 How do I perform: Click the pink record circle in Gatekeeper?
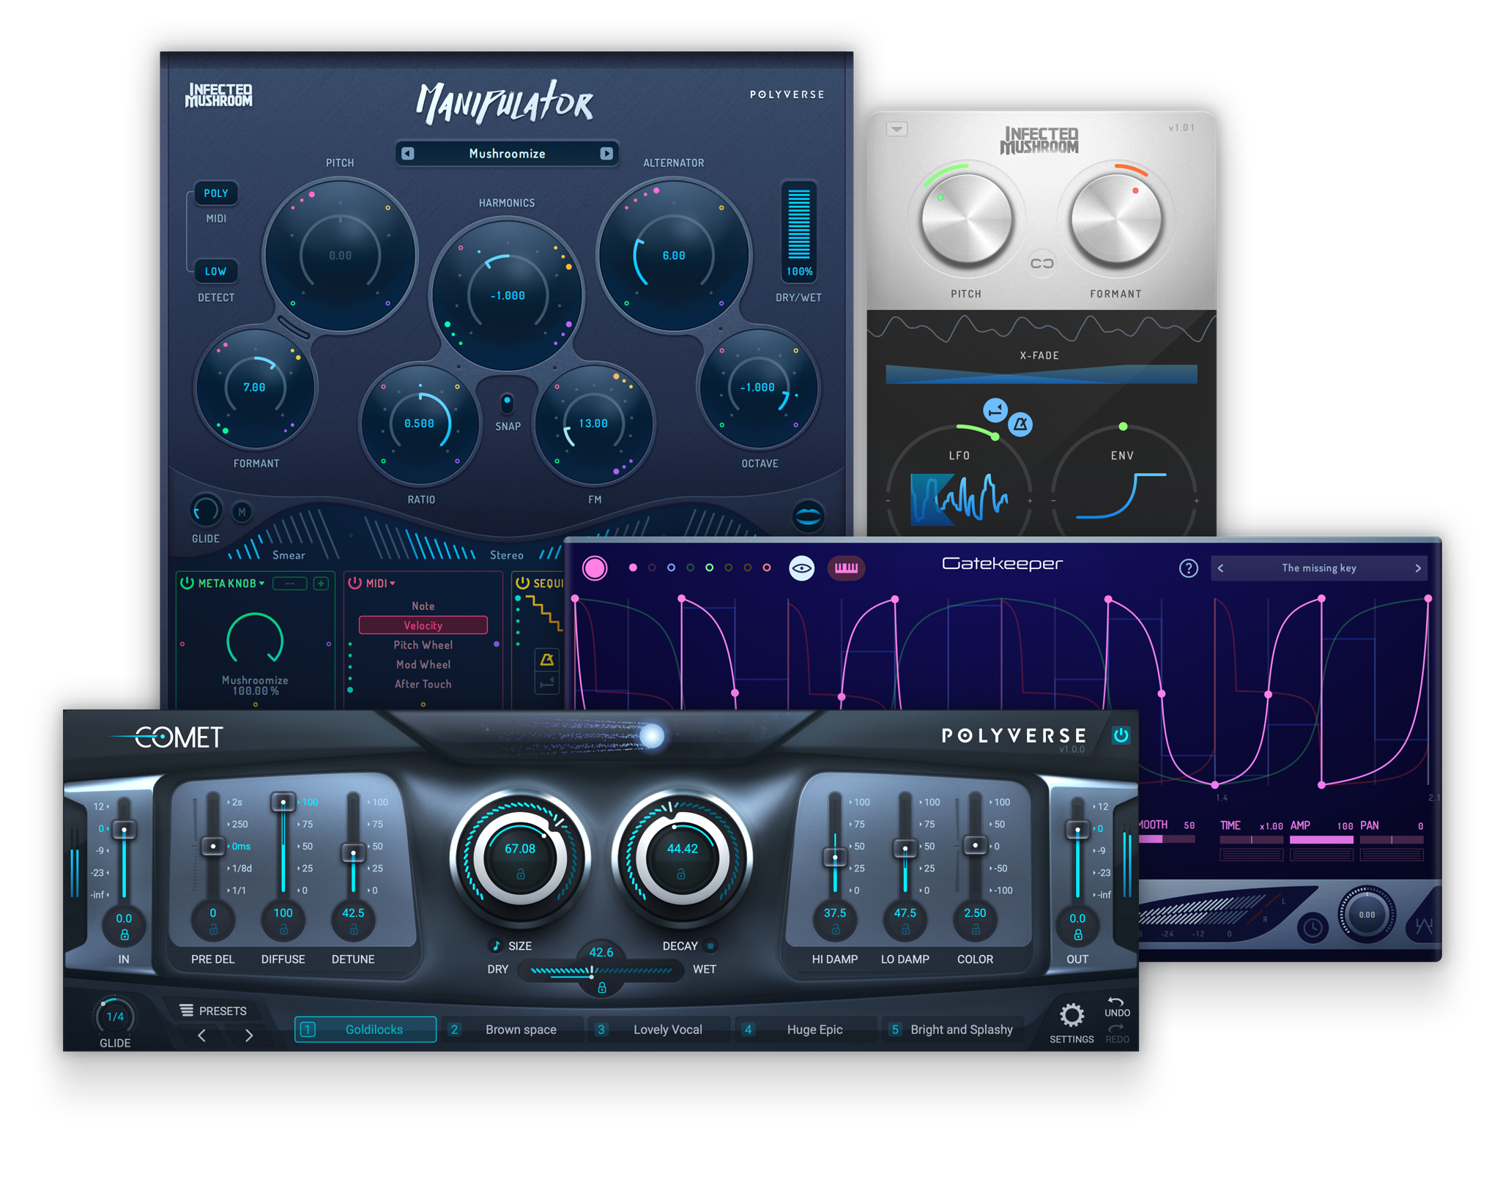click(x=595, y=568)
